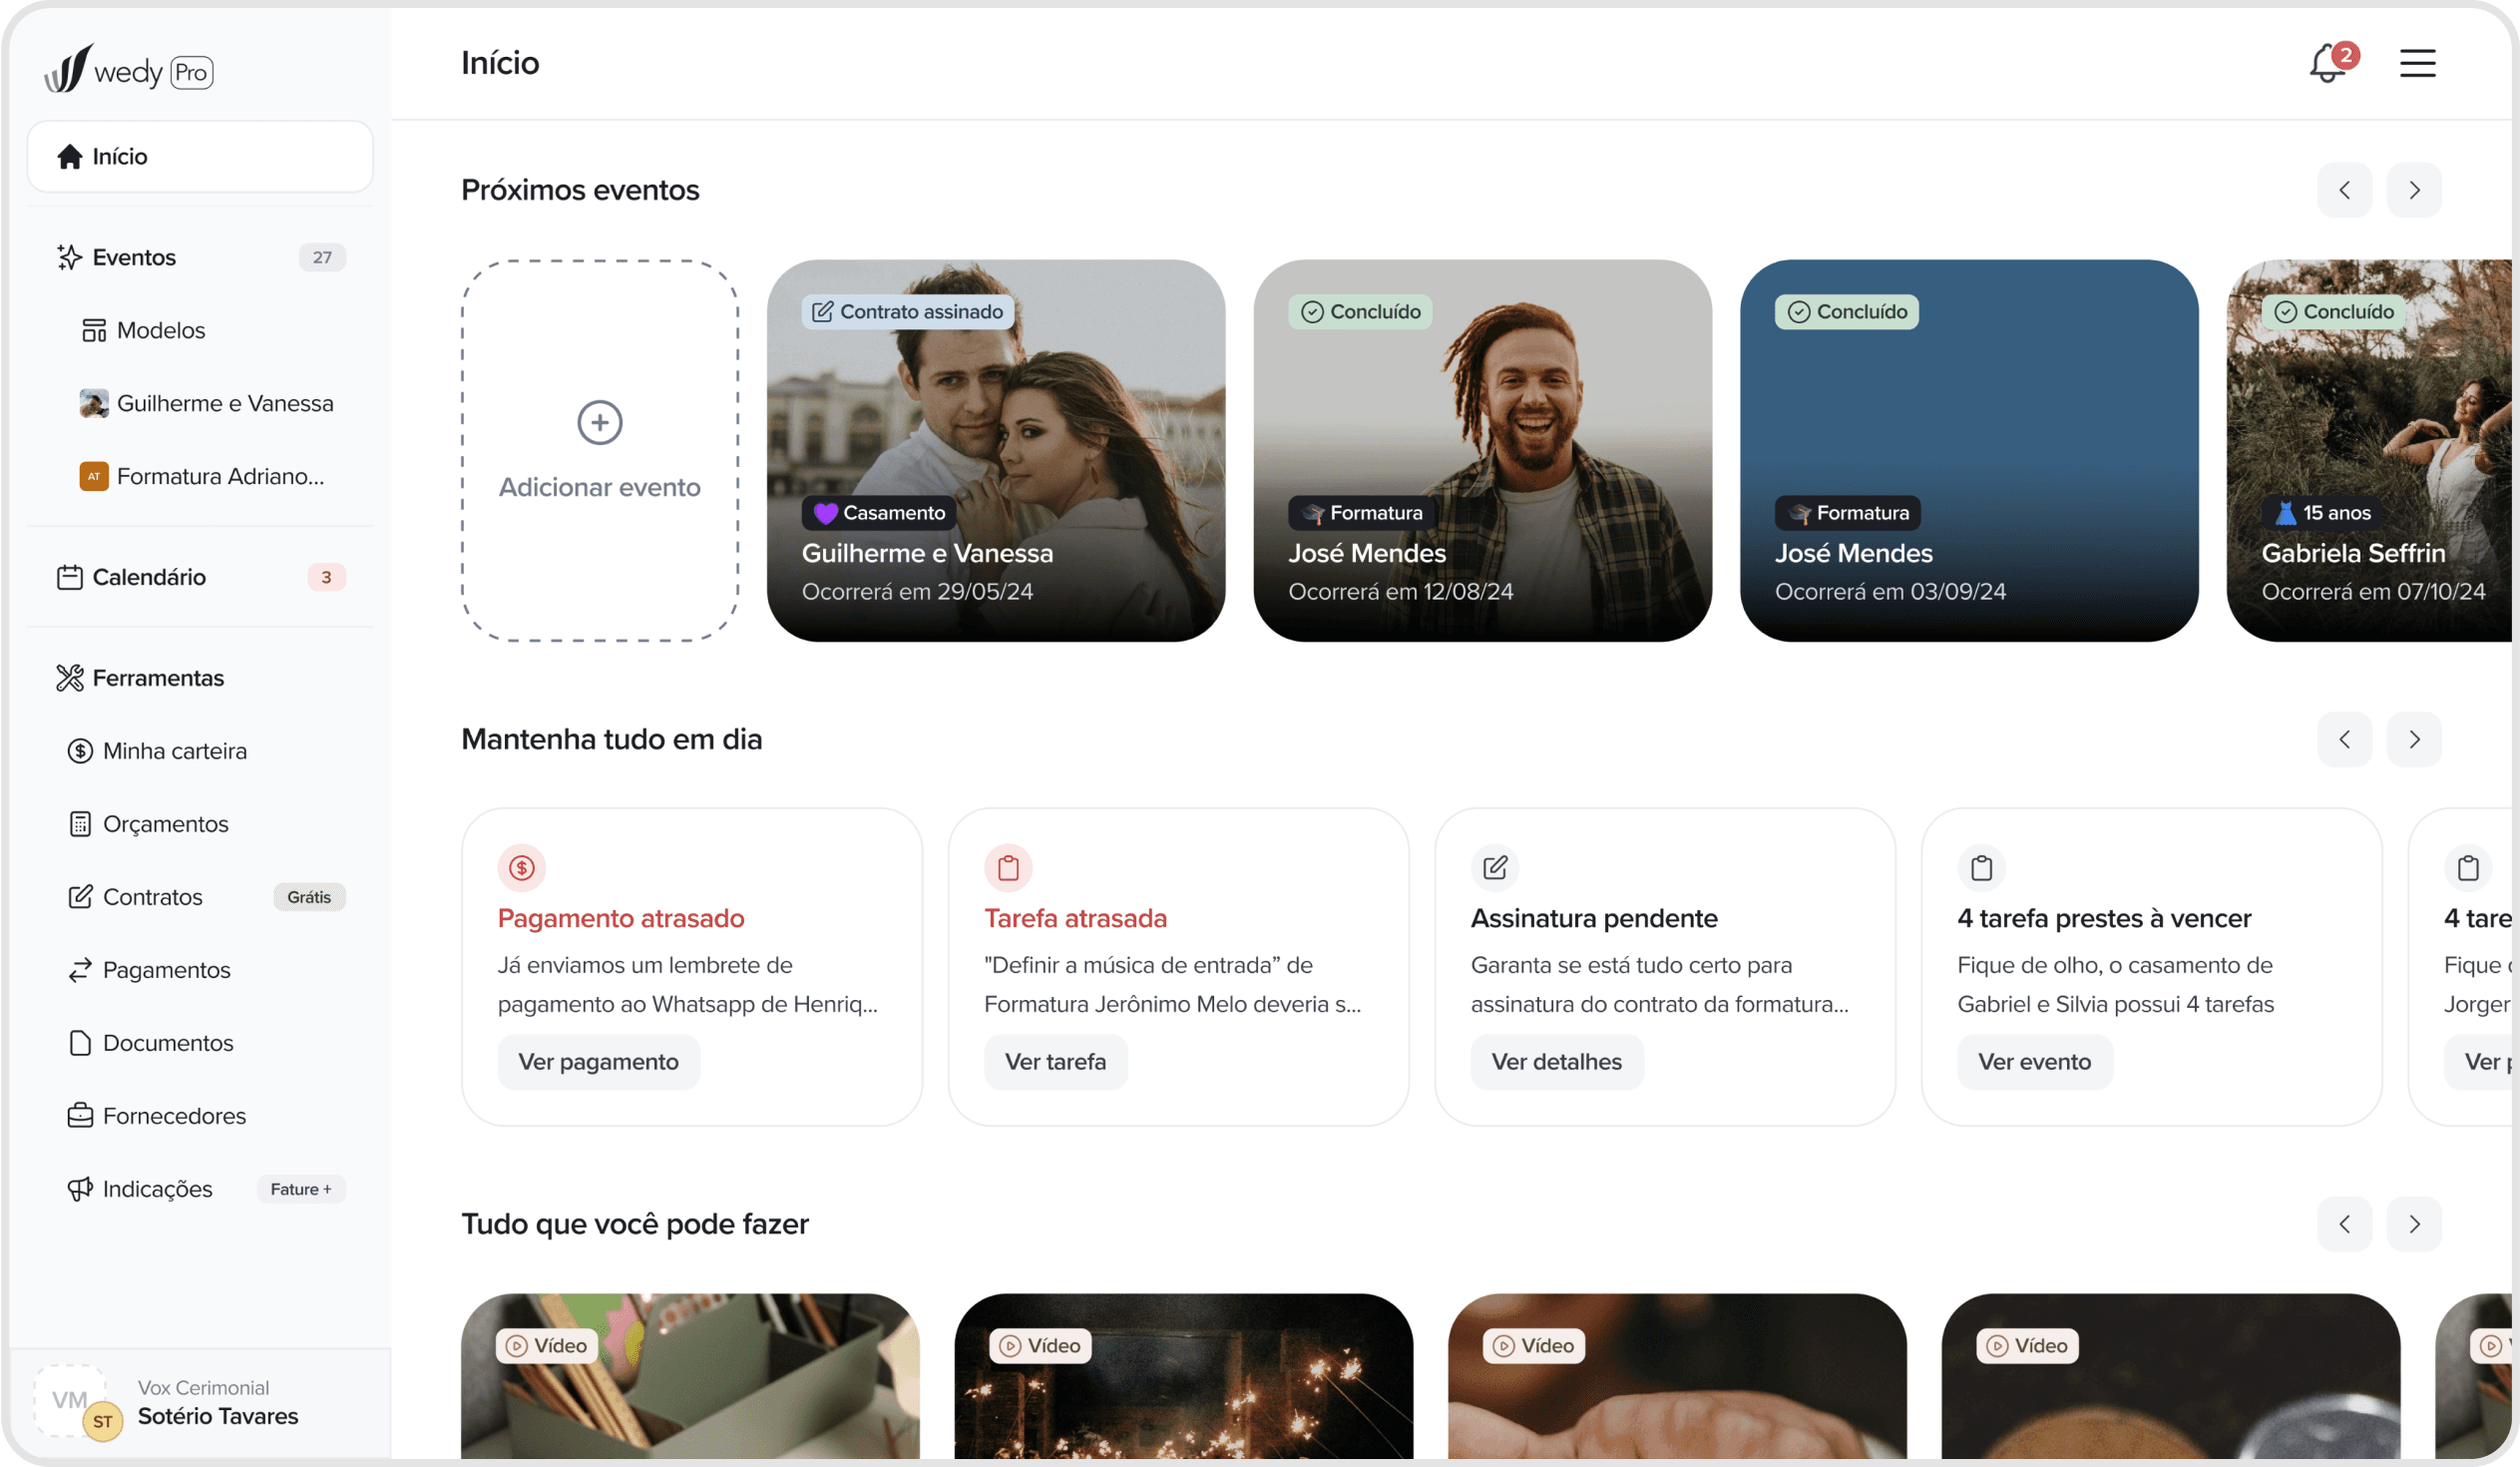Select Minha carteira in Ferramentas

174,751
